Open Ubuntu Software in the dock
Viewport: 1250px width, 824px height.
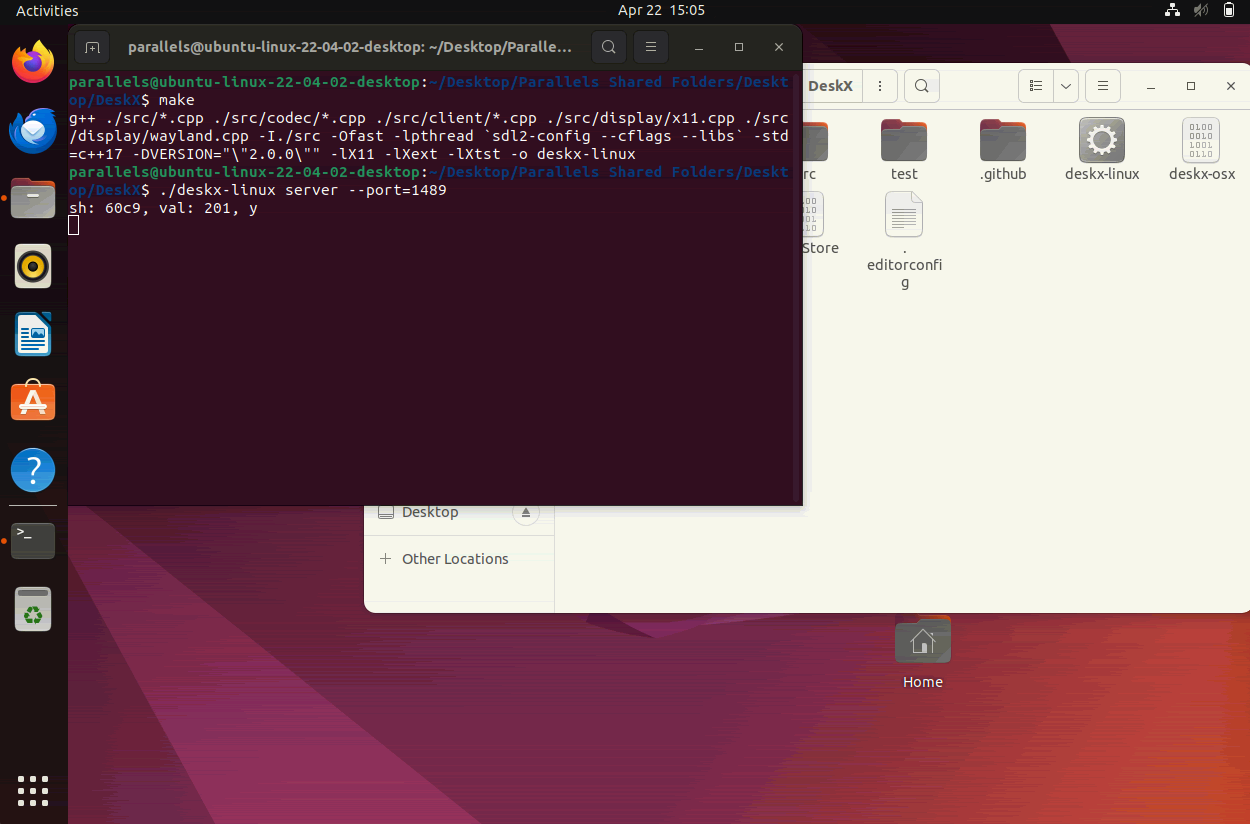coord(33,402)
